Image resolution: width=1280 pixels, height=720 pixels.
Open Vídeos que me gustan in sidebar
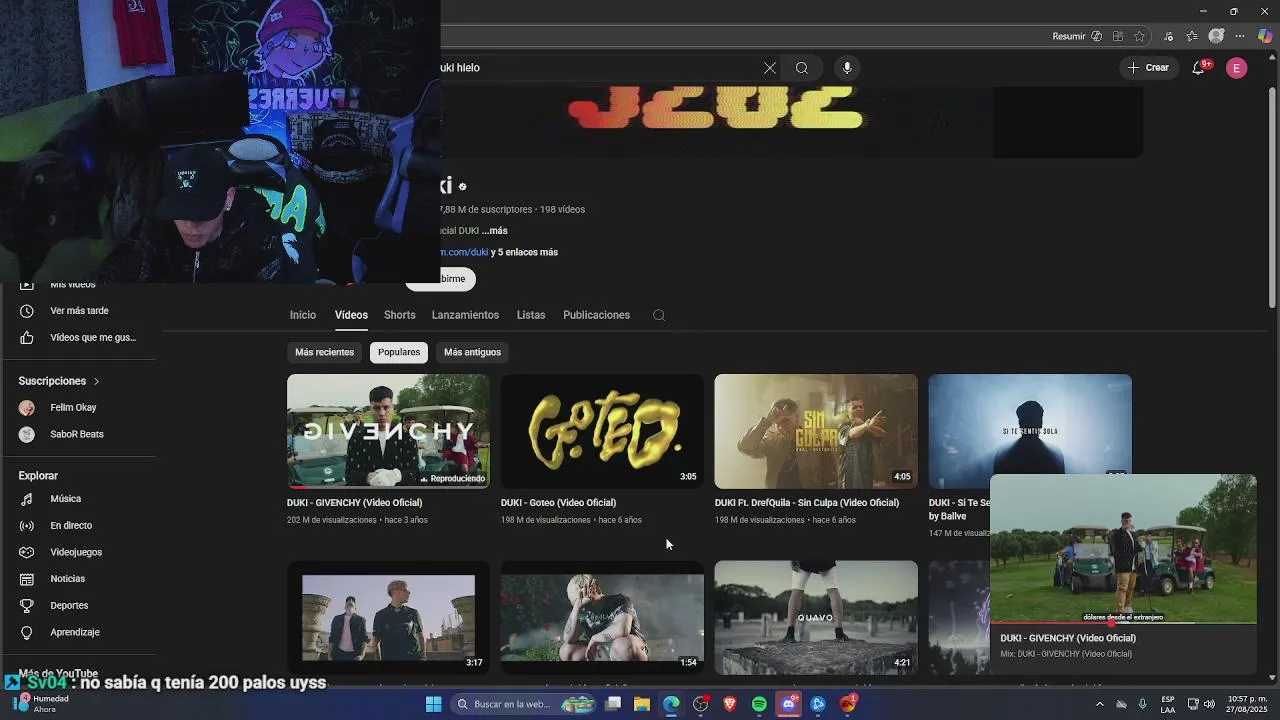(x=78, y=338)
